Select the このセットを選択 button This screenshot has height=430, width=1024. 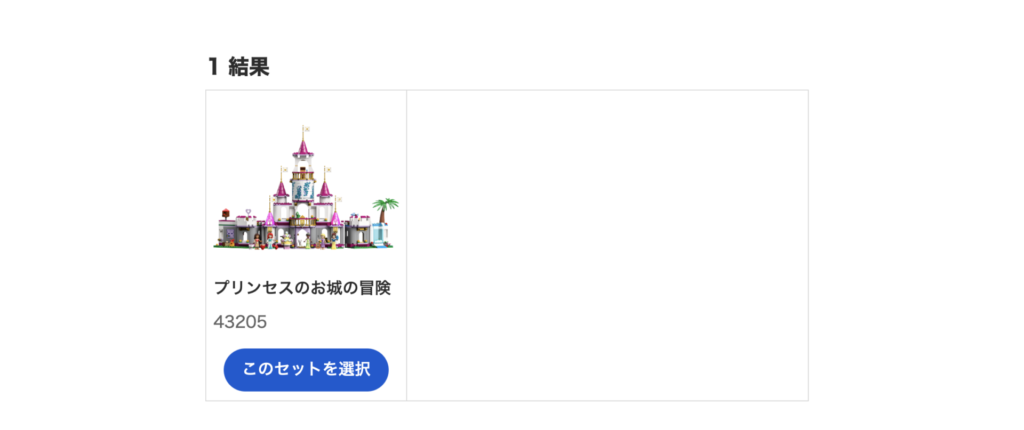(x=306, y=369)
